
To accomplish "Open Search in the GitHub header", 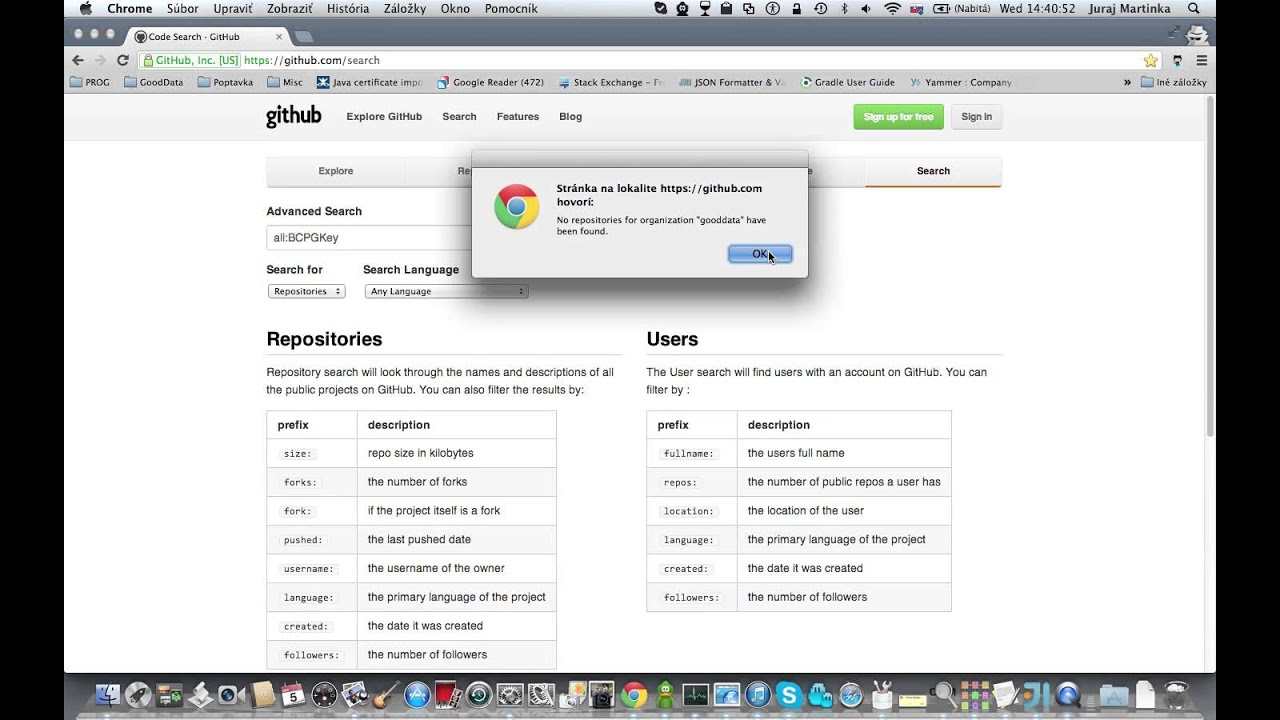I will coord(459,117).
